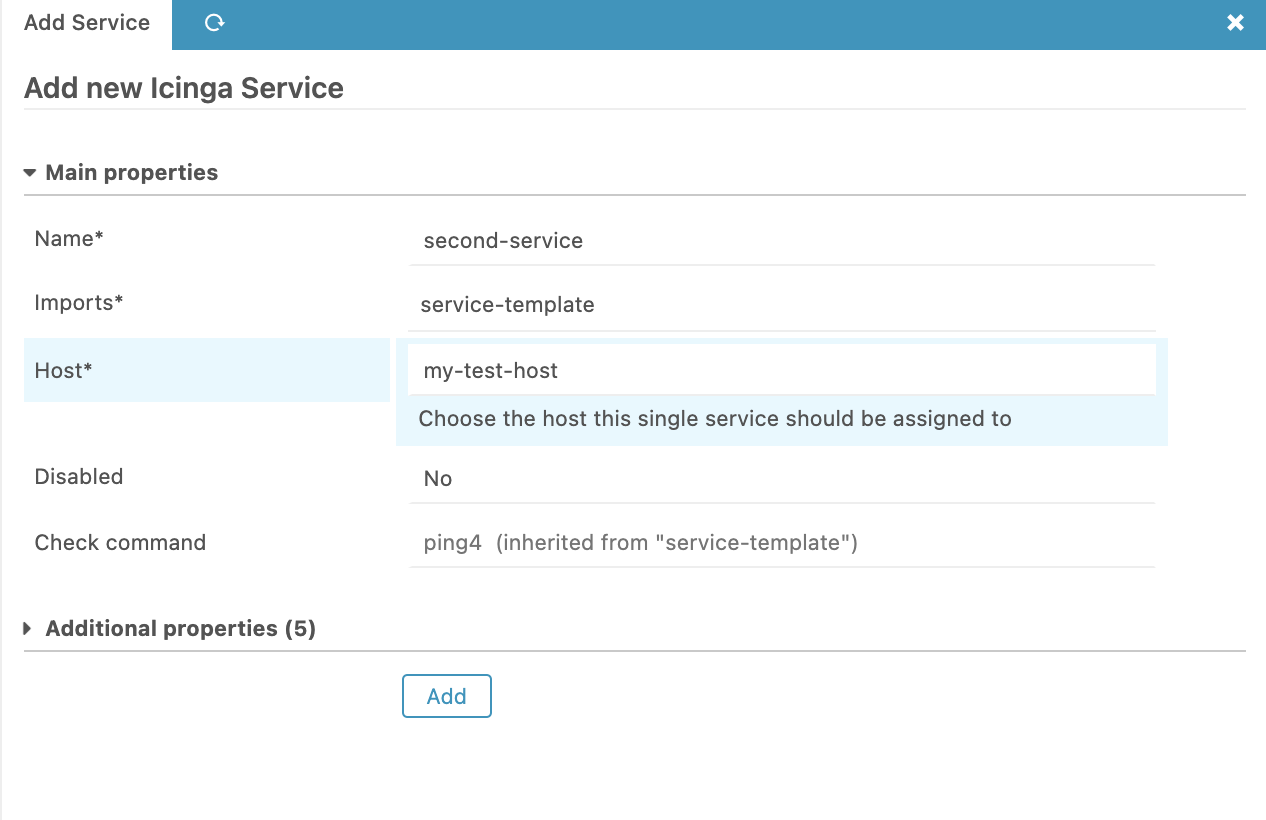
Task: Collapse the Main properties section
Action: [130, 172]
